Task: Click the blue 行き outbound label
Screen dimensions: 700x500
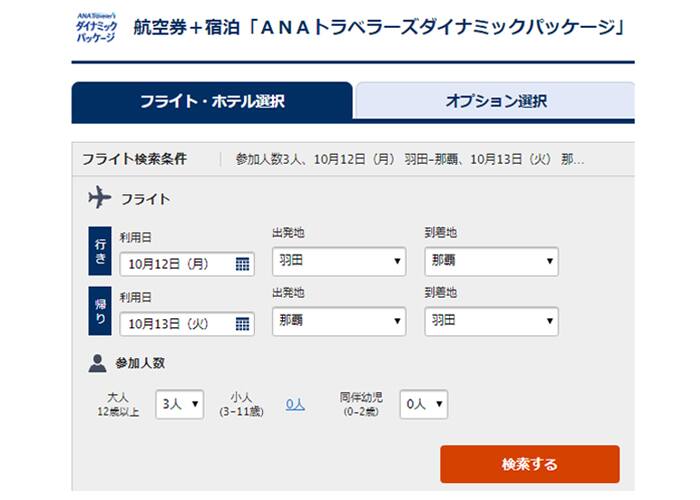Action: click(100, 252)
